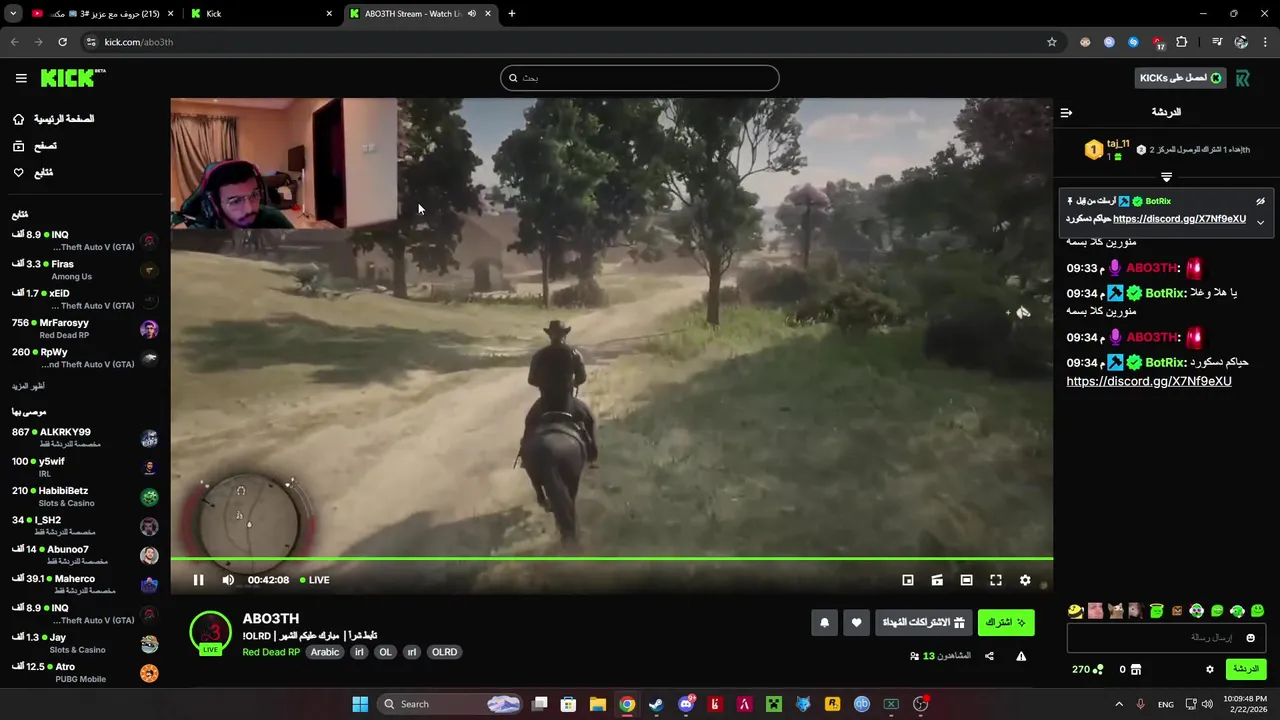The width and height of the screenshot is (1280, 720).
Task: Click the gift subscriptions button
Action: point(924,623)
